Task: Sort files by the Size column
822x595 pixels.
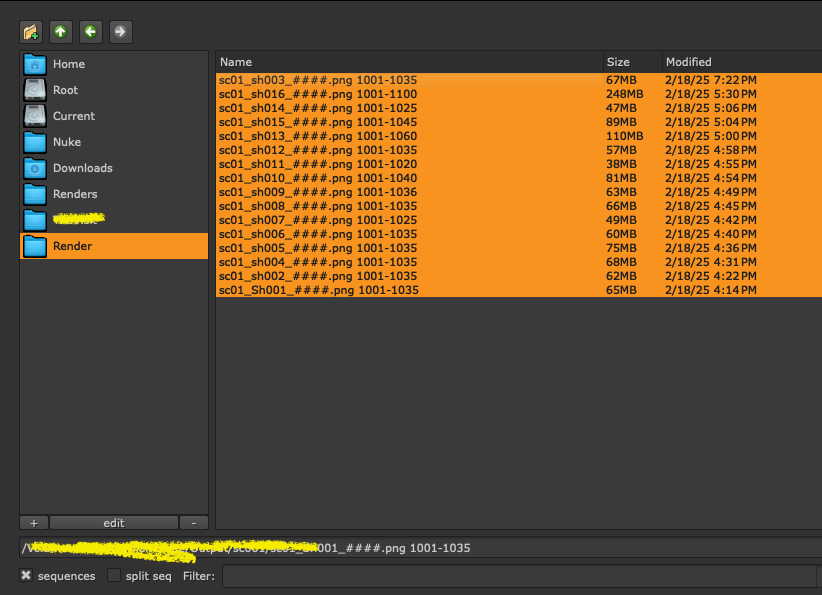Action: tap(617, 61)
